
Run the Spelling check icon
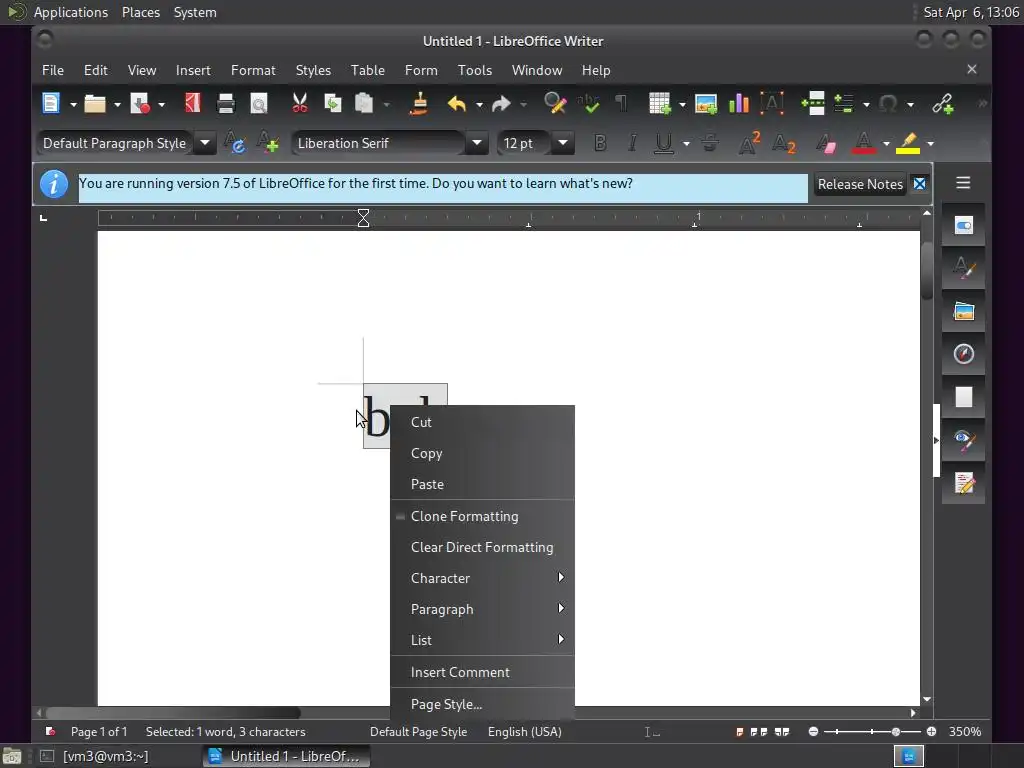pyautogui.click(x=588, y=104)
